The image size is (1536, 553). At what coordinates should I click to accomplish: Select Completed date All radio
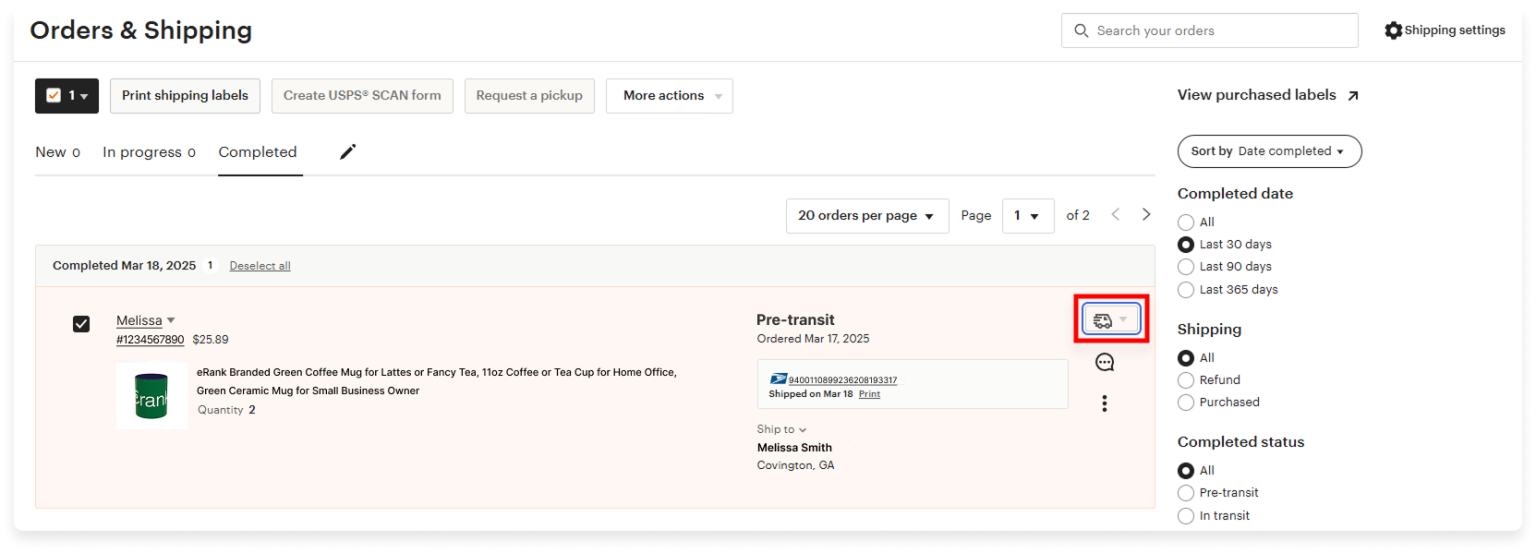pyautogui.click(x=1186, y=222)
